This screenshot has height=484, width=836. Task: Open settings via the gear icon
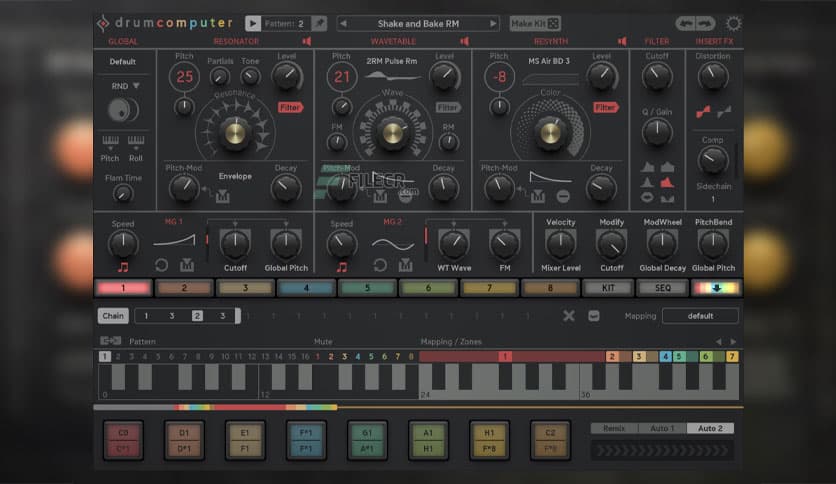coord(734,23)
